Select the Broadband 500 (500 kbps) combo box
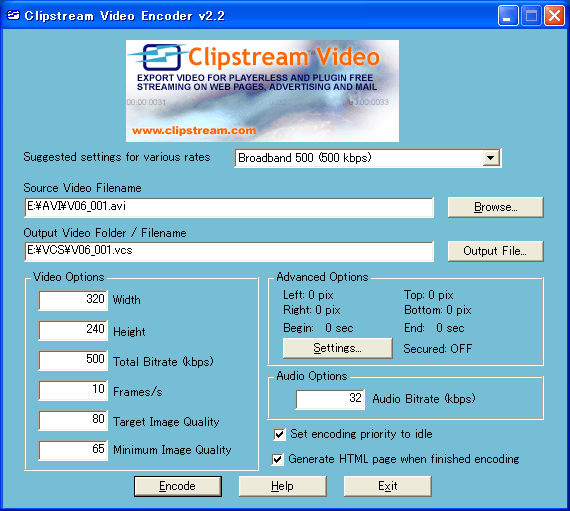 click(x=368, y=158)
